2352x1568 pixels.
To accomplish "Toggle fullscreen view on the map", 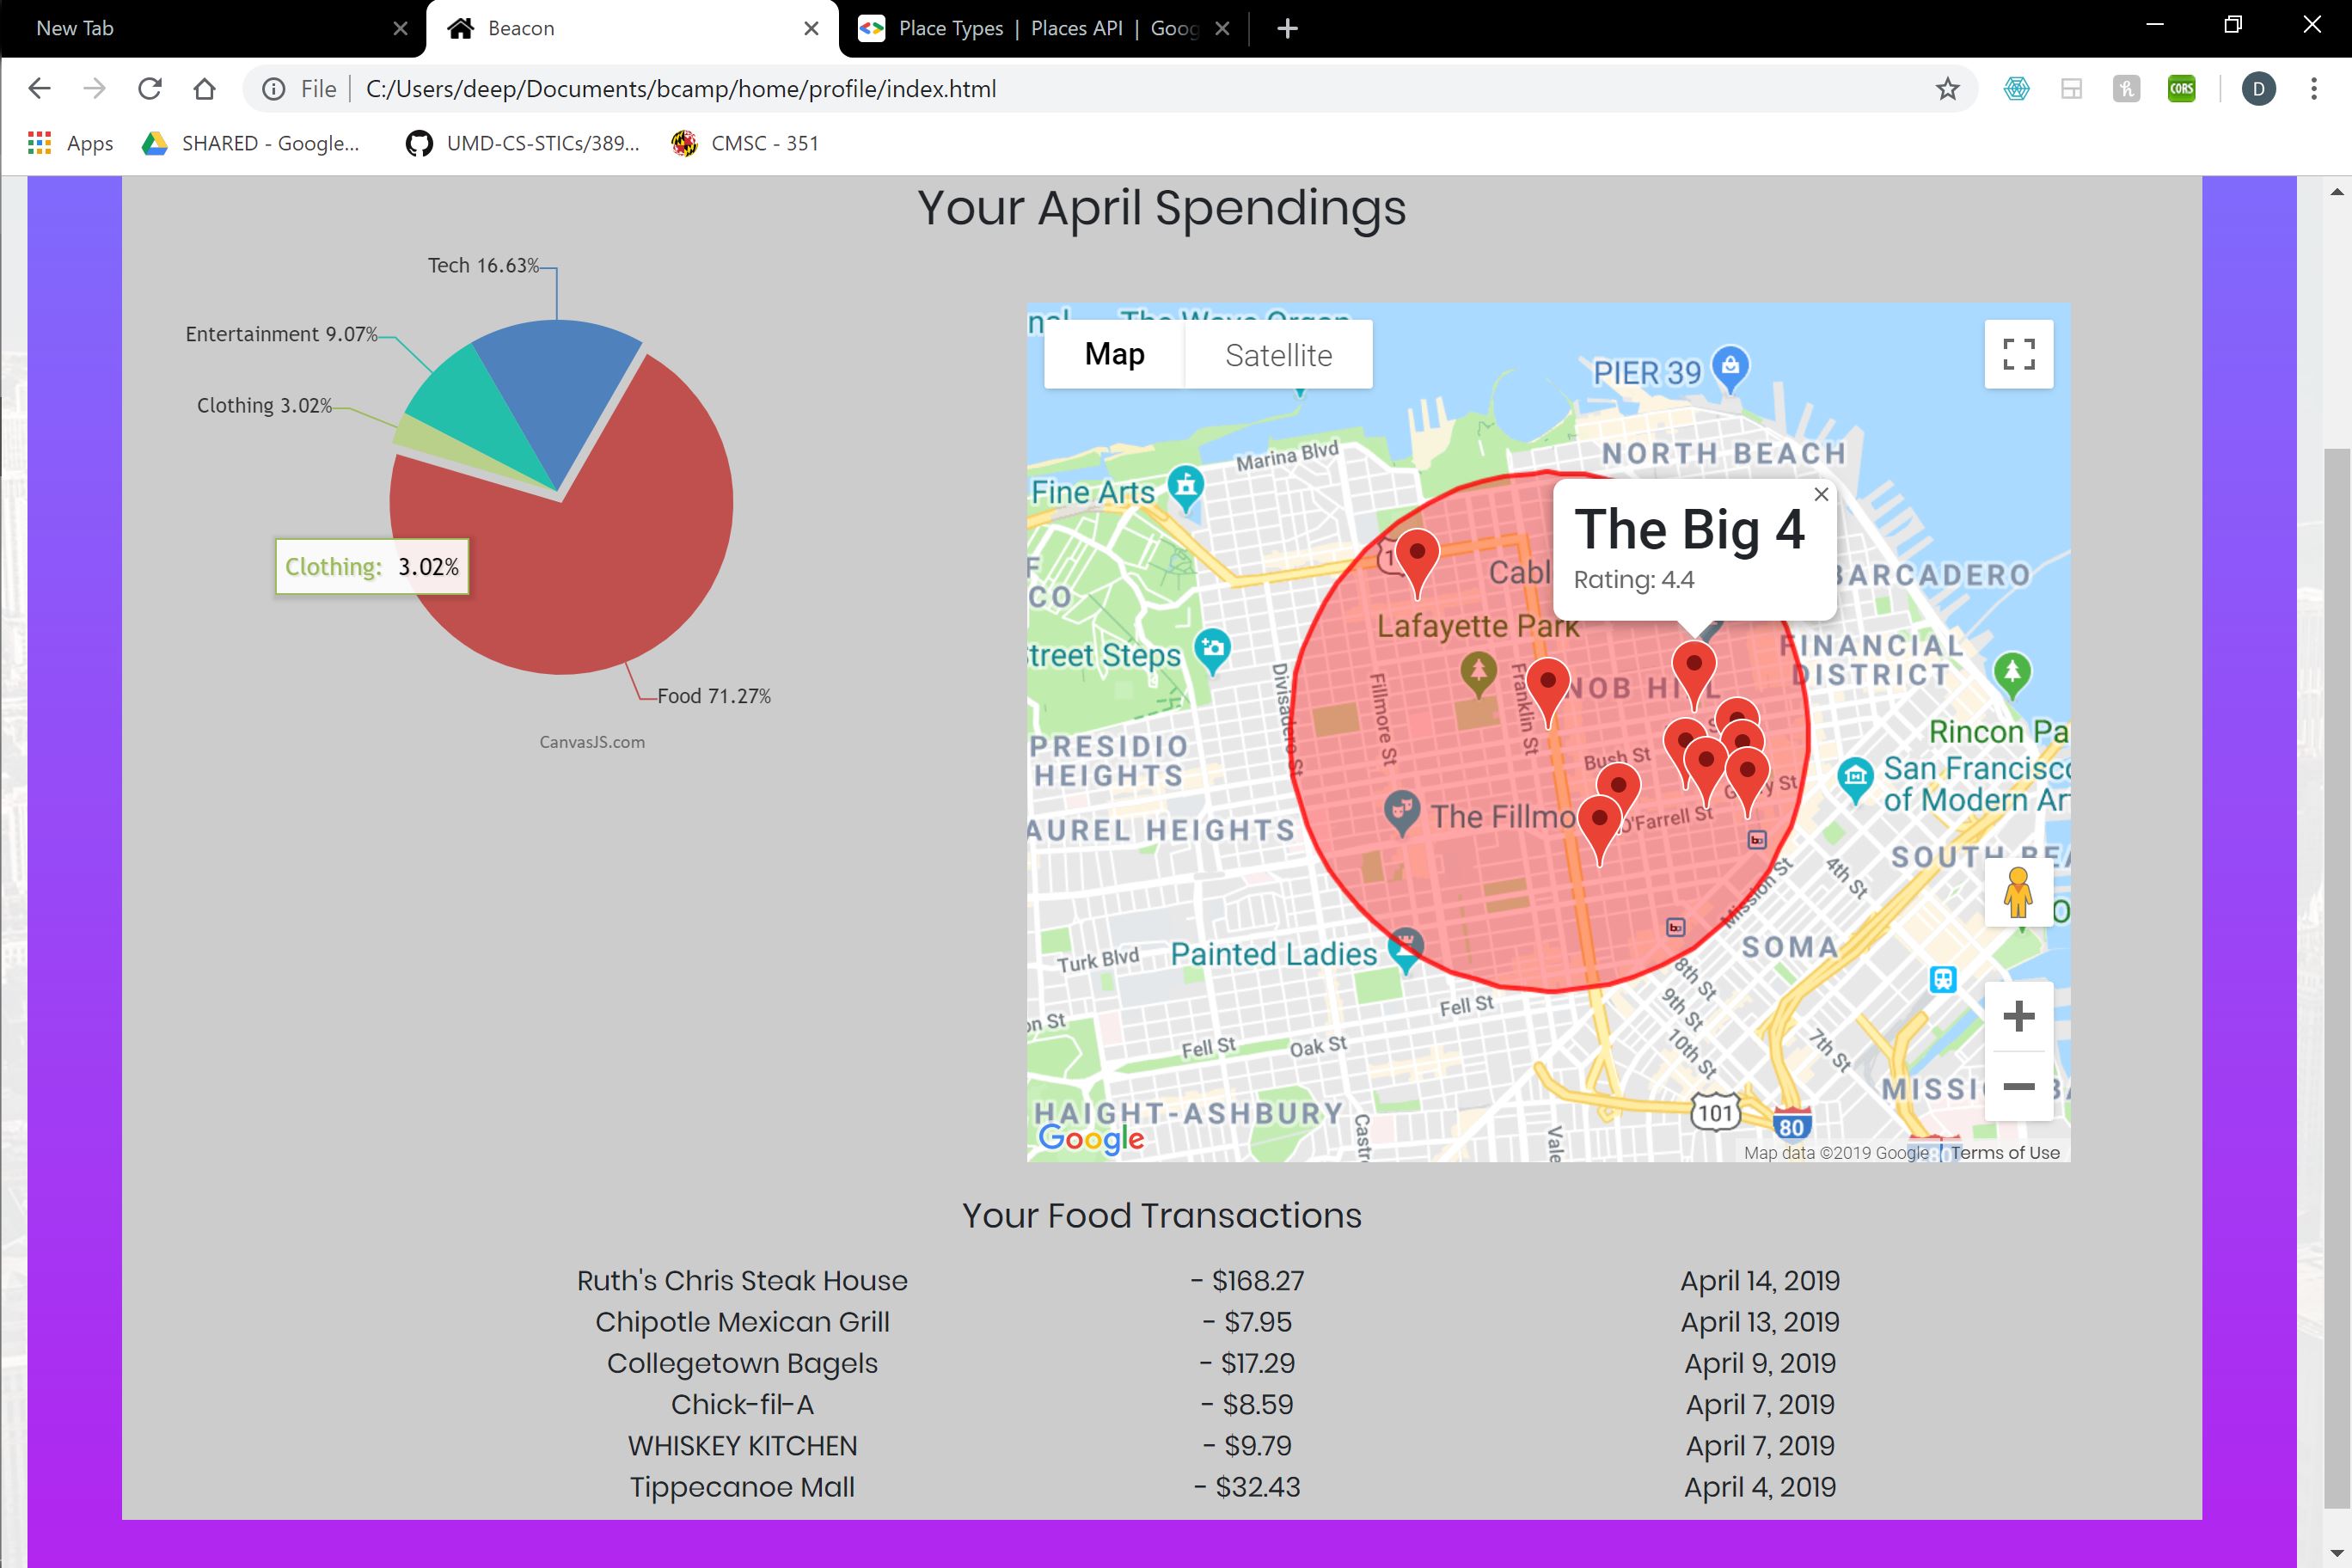I will click(x=2018, y=354).
